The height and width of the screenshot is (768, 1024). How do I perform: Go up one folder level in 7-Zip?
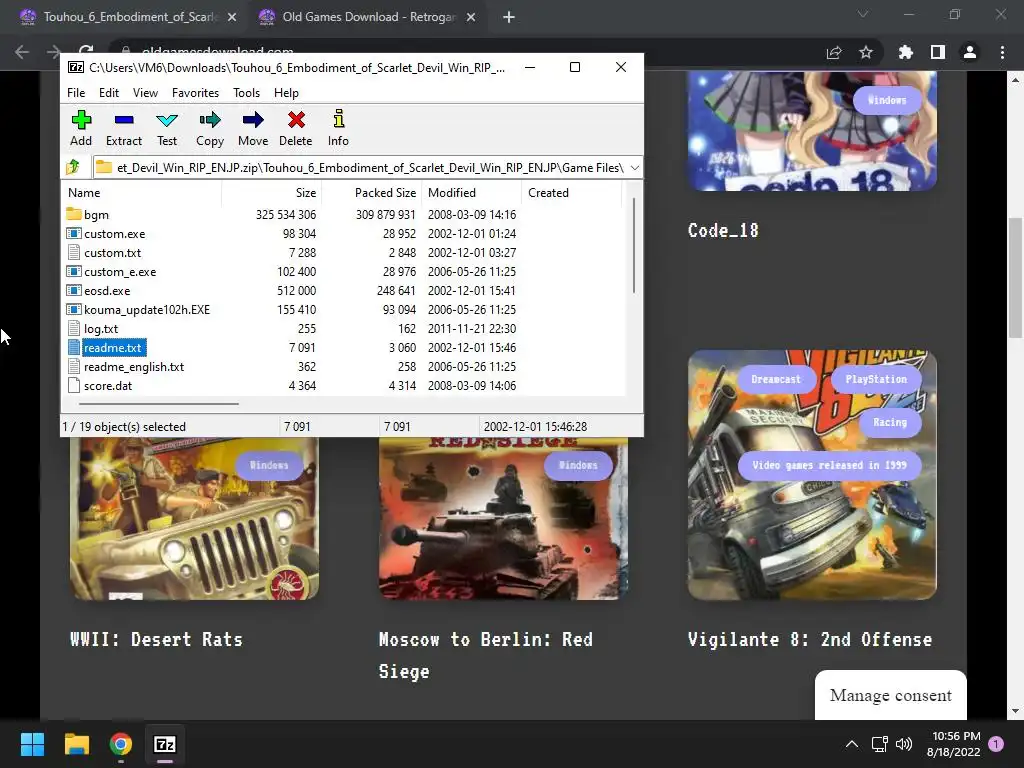pos(73,167)
